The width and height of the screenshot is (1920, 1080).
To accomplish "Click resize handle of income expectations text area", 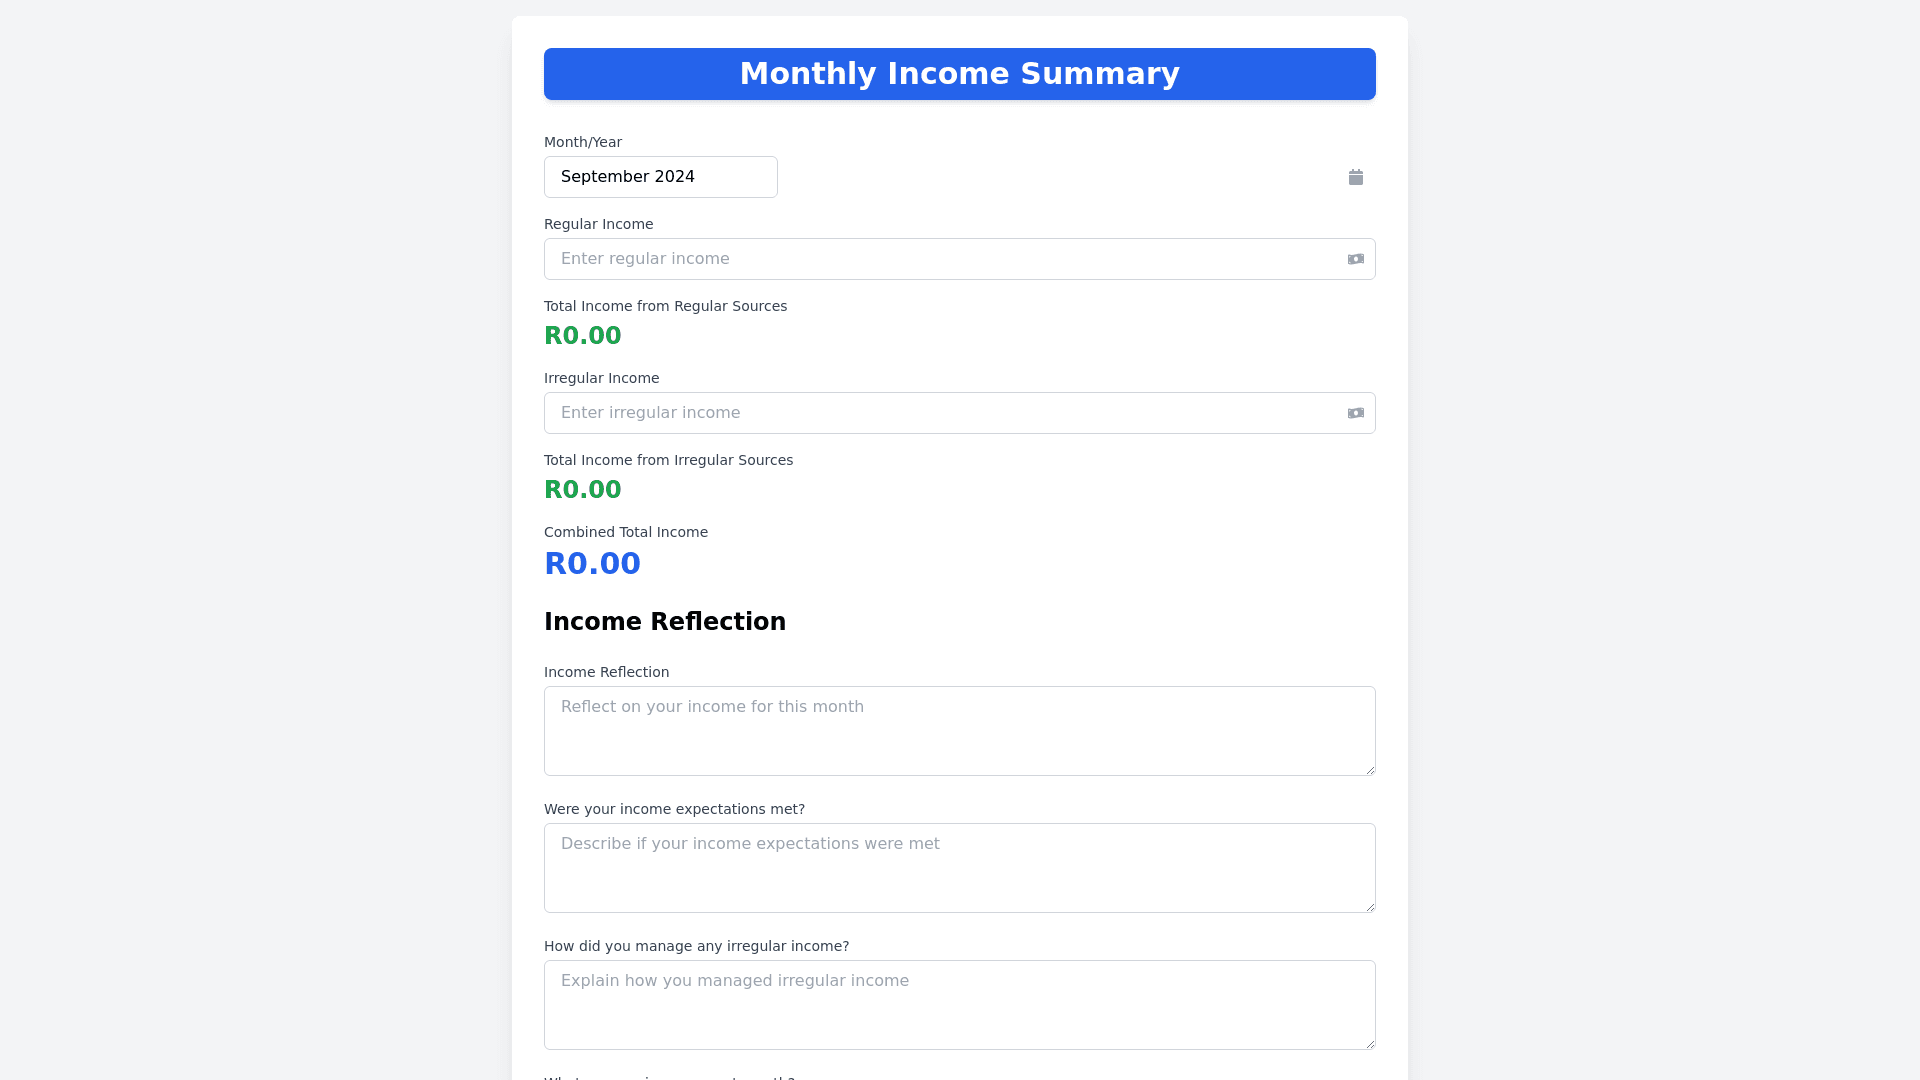I will click(1370, 907).
